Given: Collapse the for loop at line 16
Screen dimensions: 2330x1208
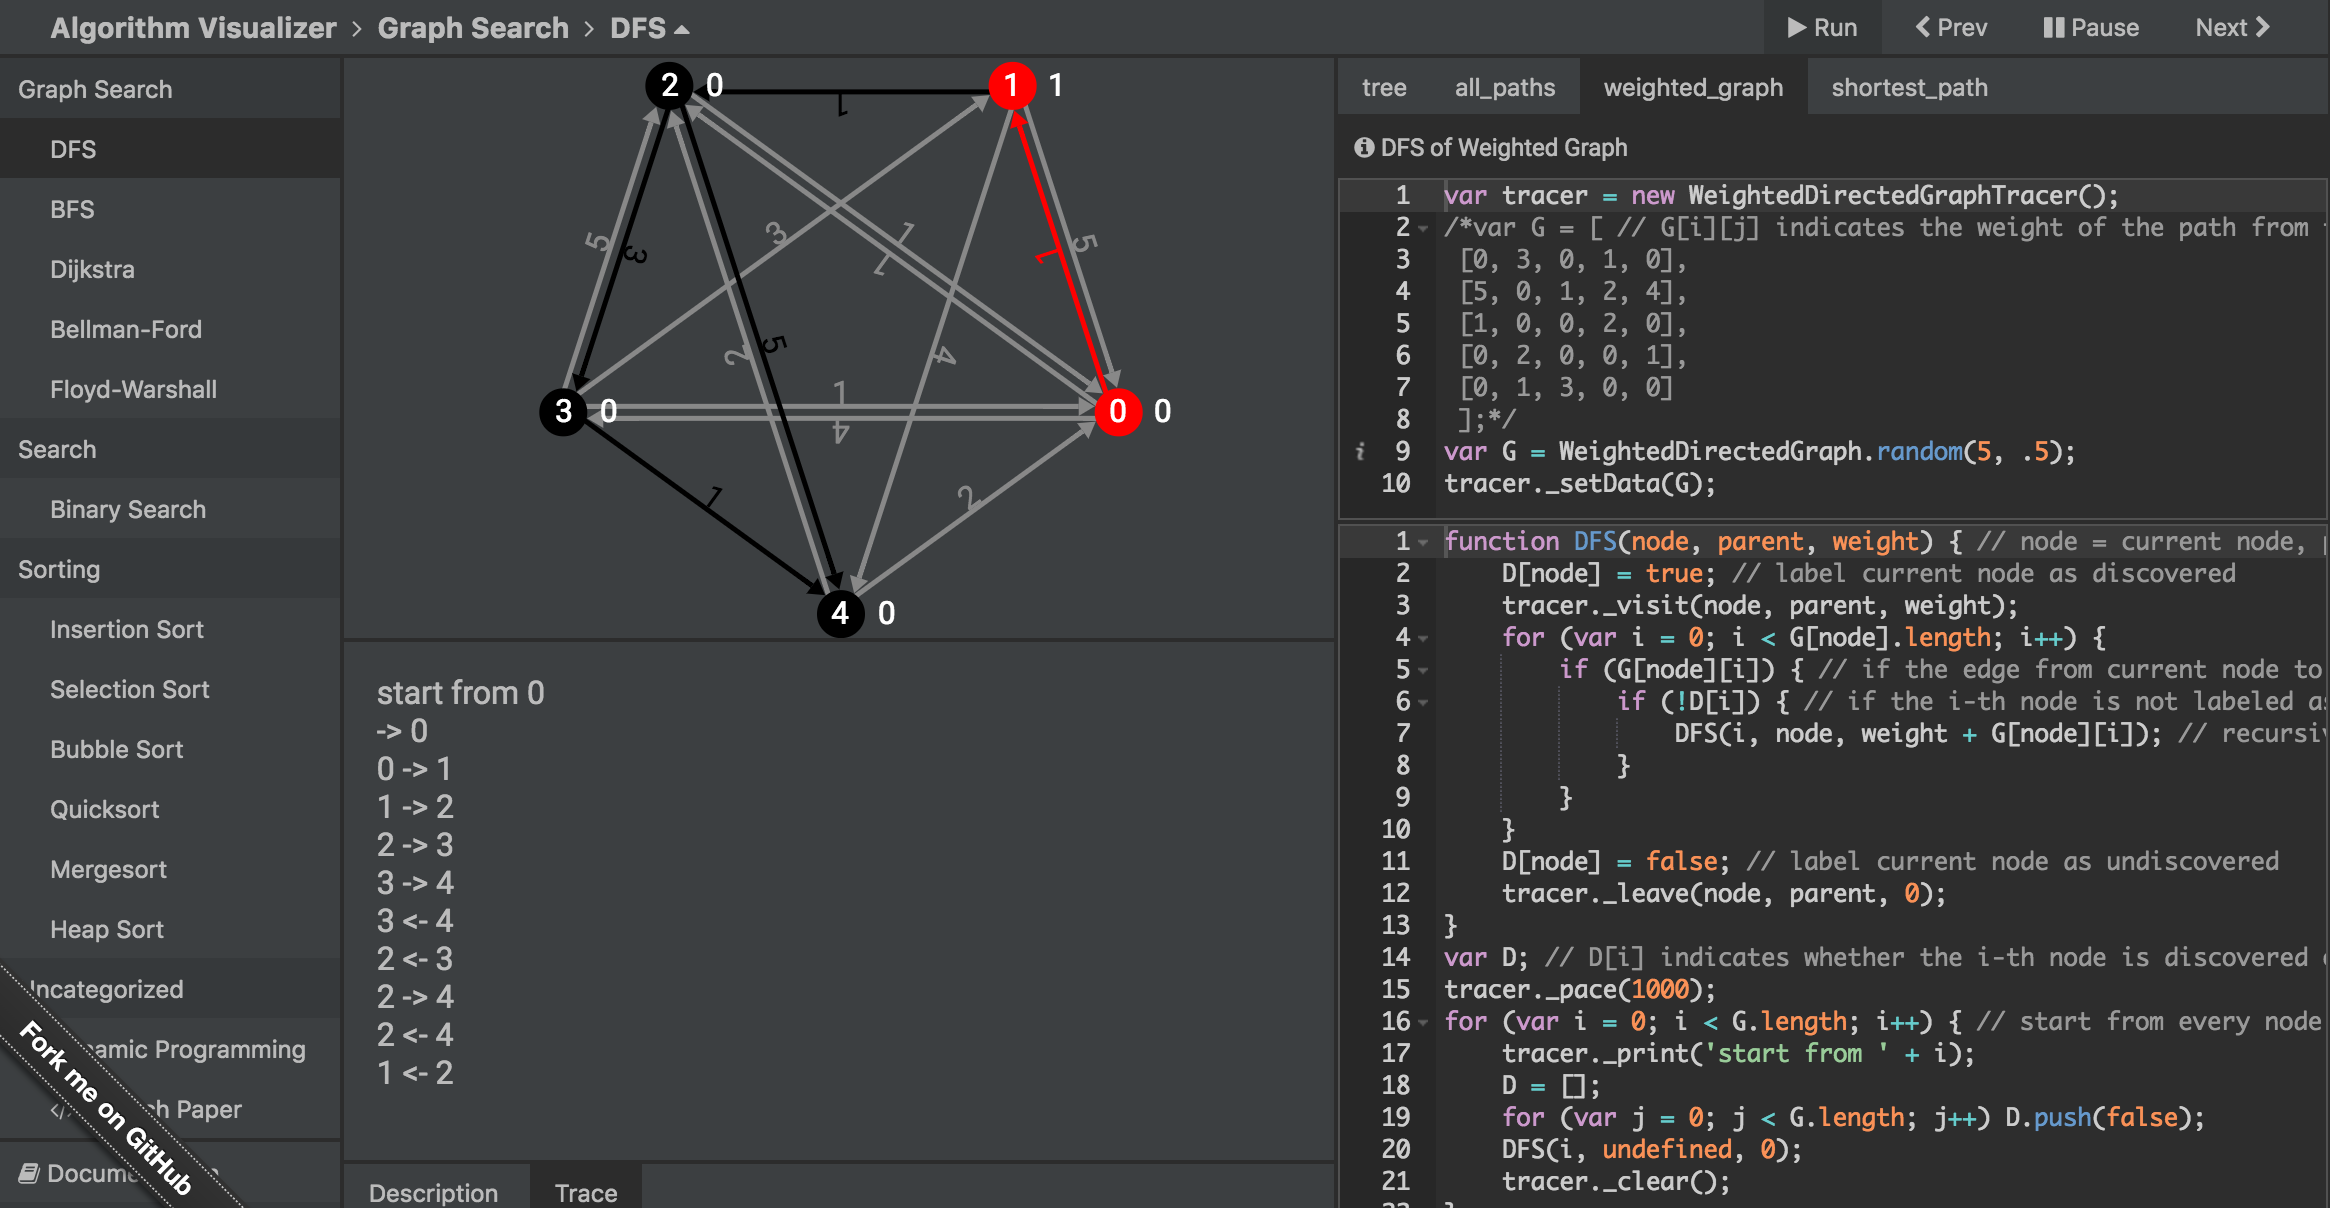Looking at the screenshot, I should coord(1423,1023).
